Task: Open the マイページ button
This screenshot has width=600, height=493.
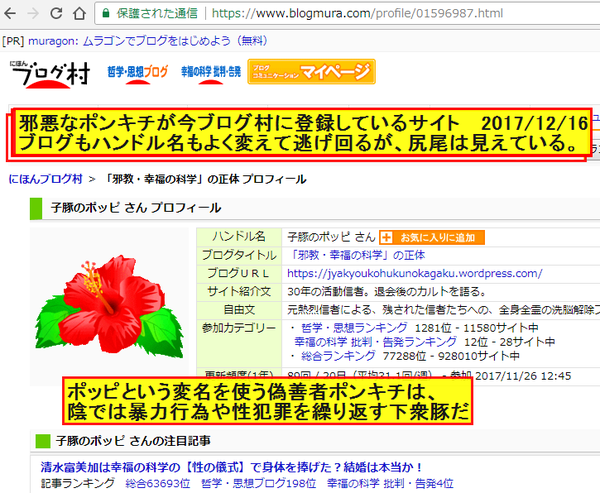Action: pyautogui.click(x=311, y=72)
